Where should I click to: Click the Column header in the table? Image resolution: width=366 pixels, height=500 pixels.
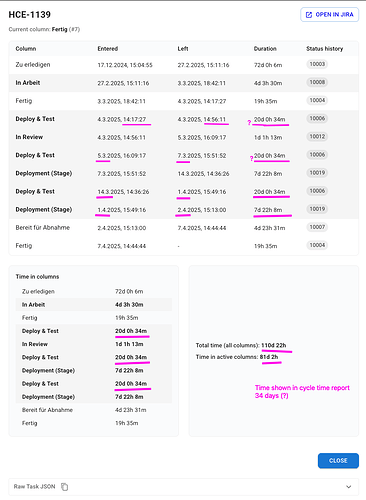pyautogui.click(x=26, y=49)
